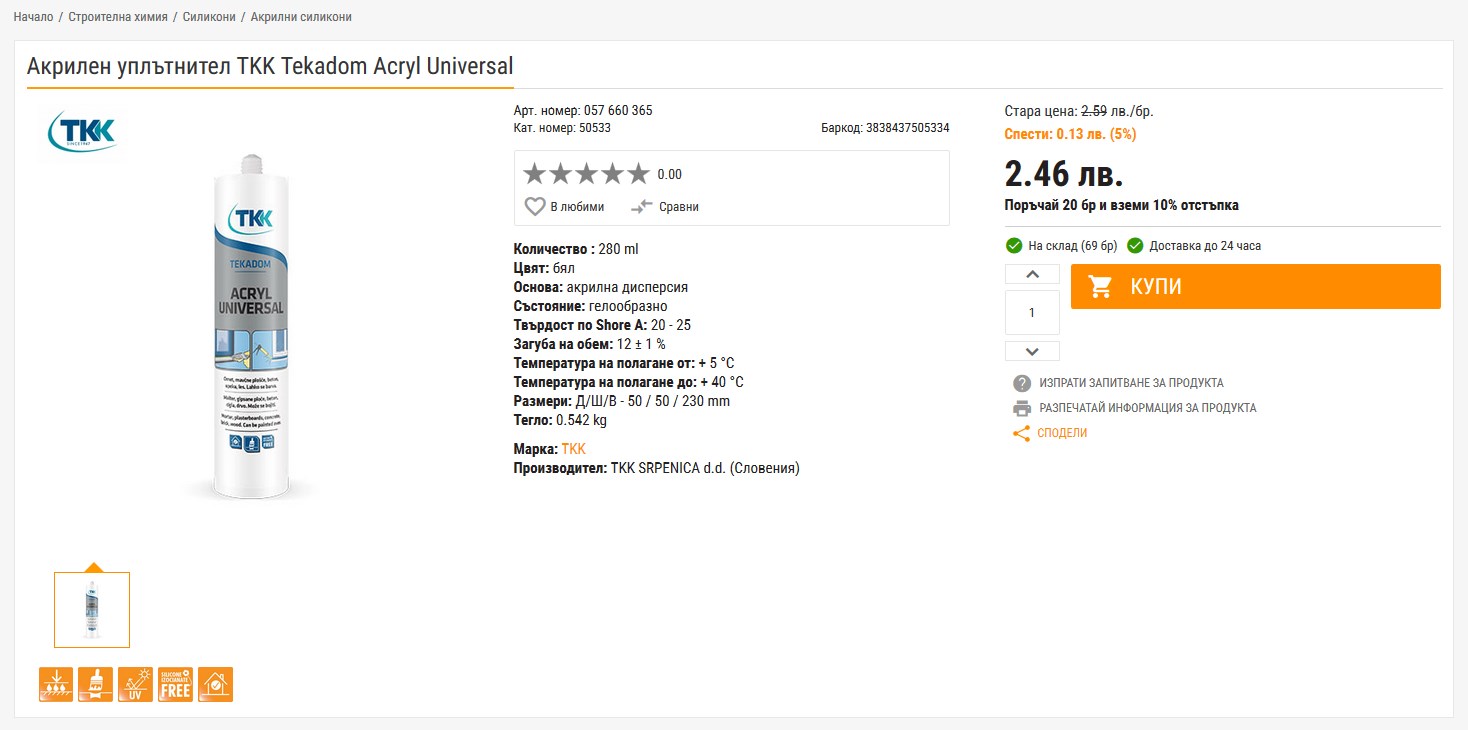The height and width of the screenshot is (730, 1468).
Task: Click Поръчай 20 бр и вземи 10% отстъпка
Action: [1121, 205]
